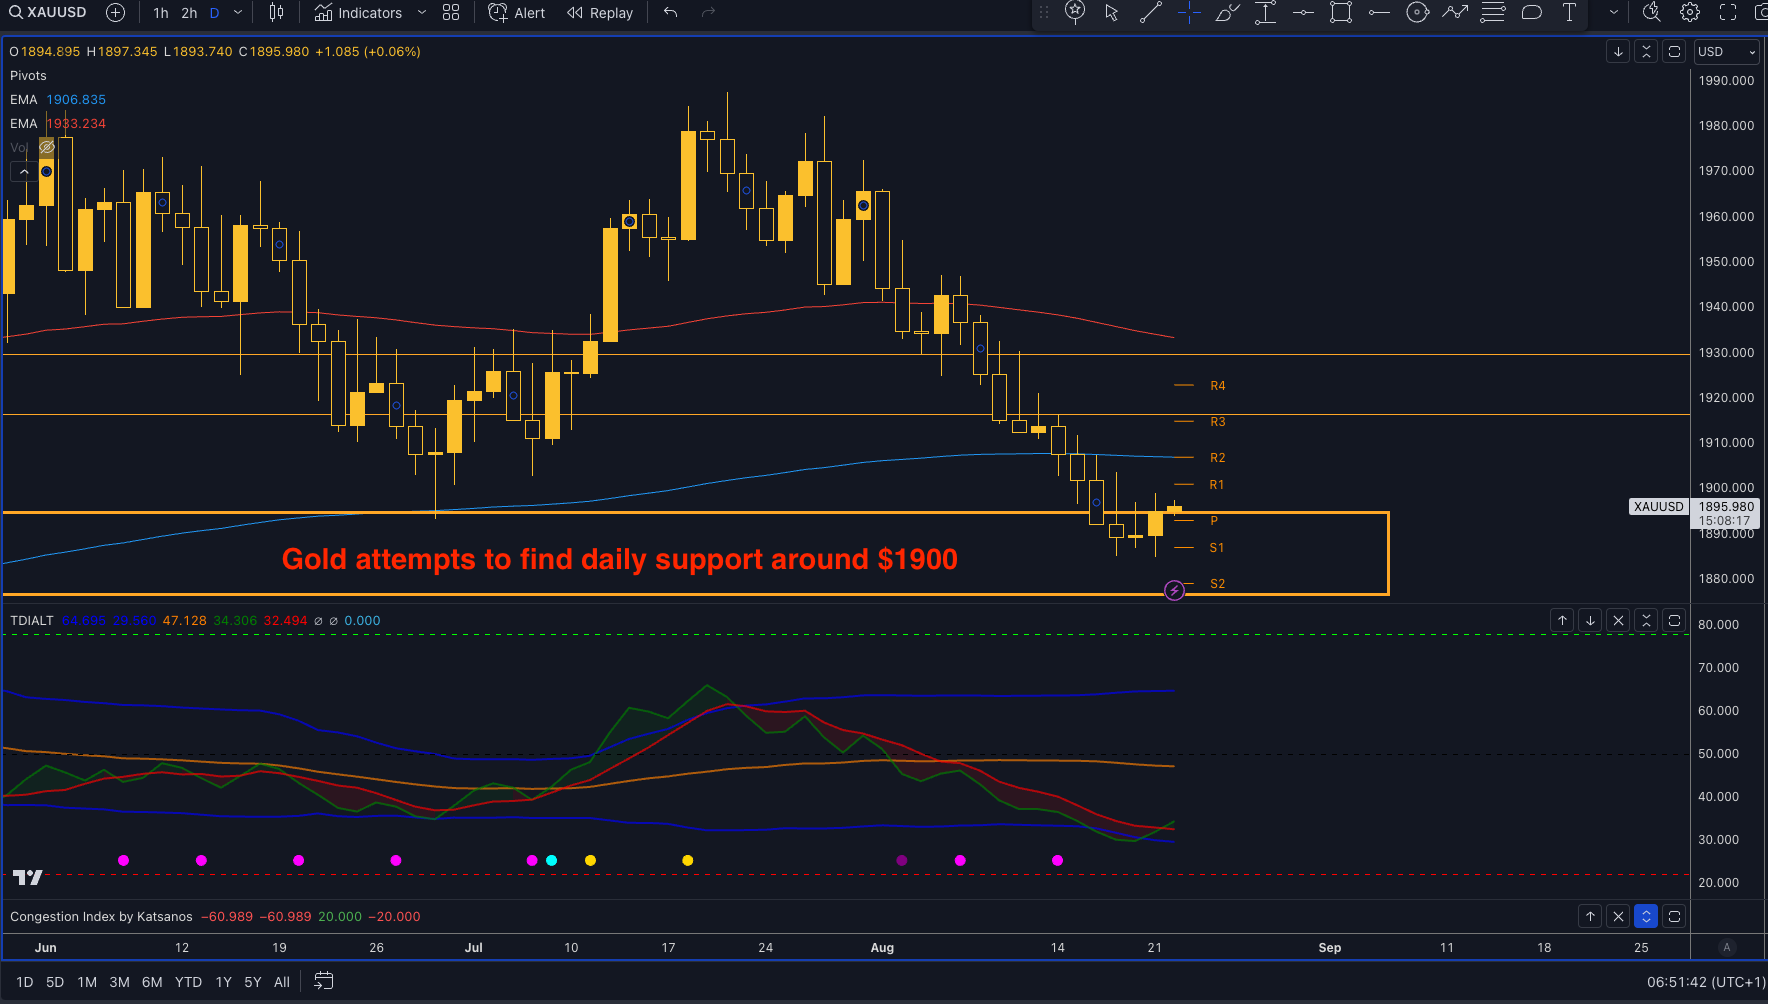Select the trend line drawing tool

1150,13
